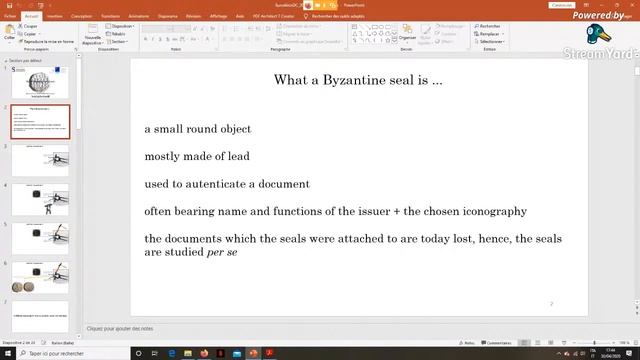This screenshot has width=640, height=360.
Task: Click the font color button
Action: click(x=207, y=39)
